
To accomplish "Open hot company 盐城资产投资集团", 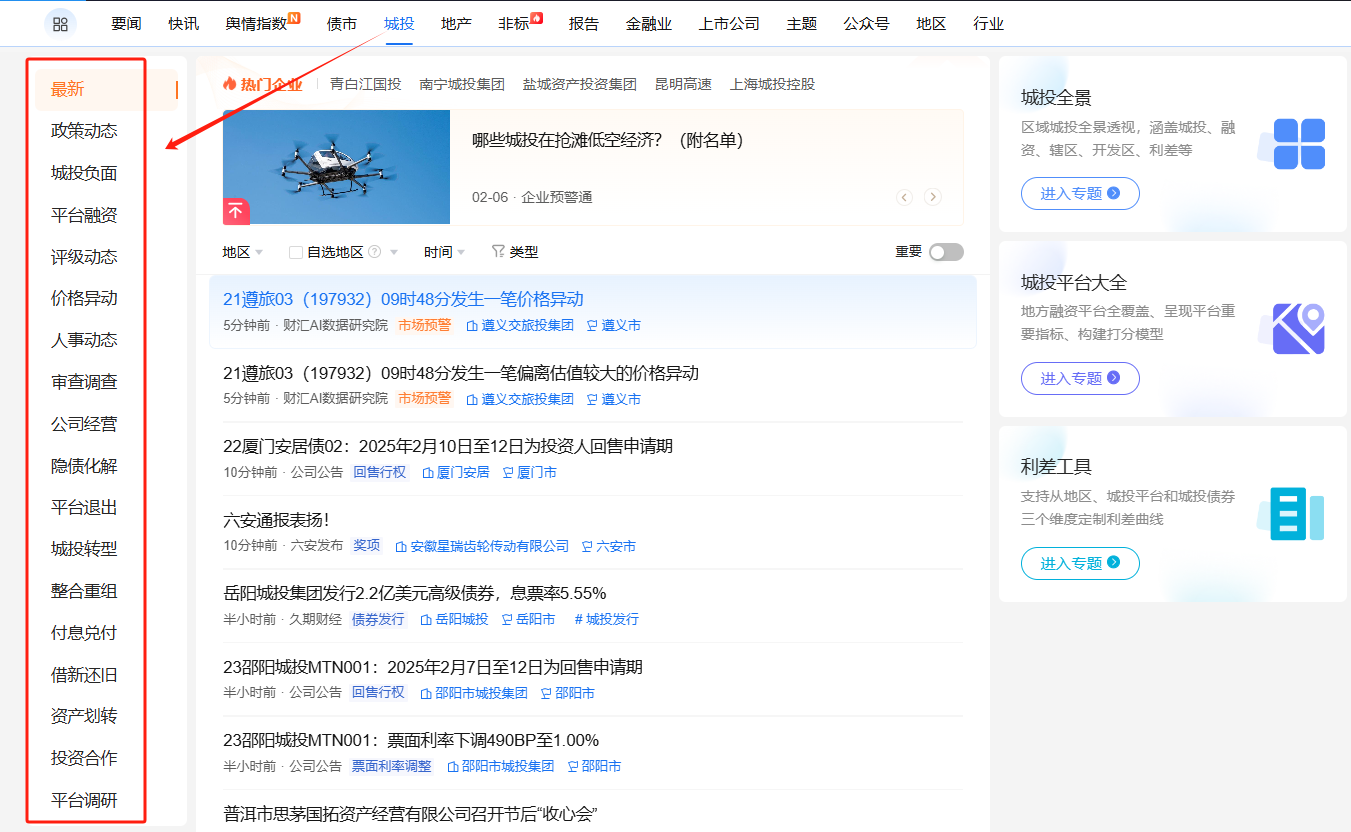I will coord(580,84).
